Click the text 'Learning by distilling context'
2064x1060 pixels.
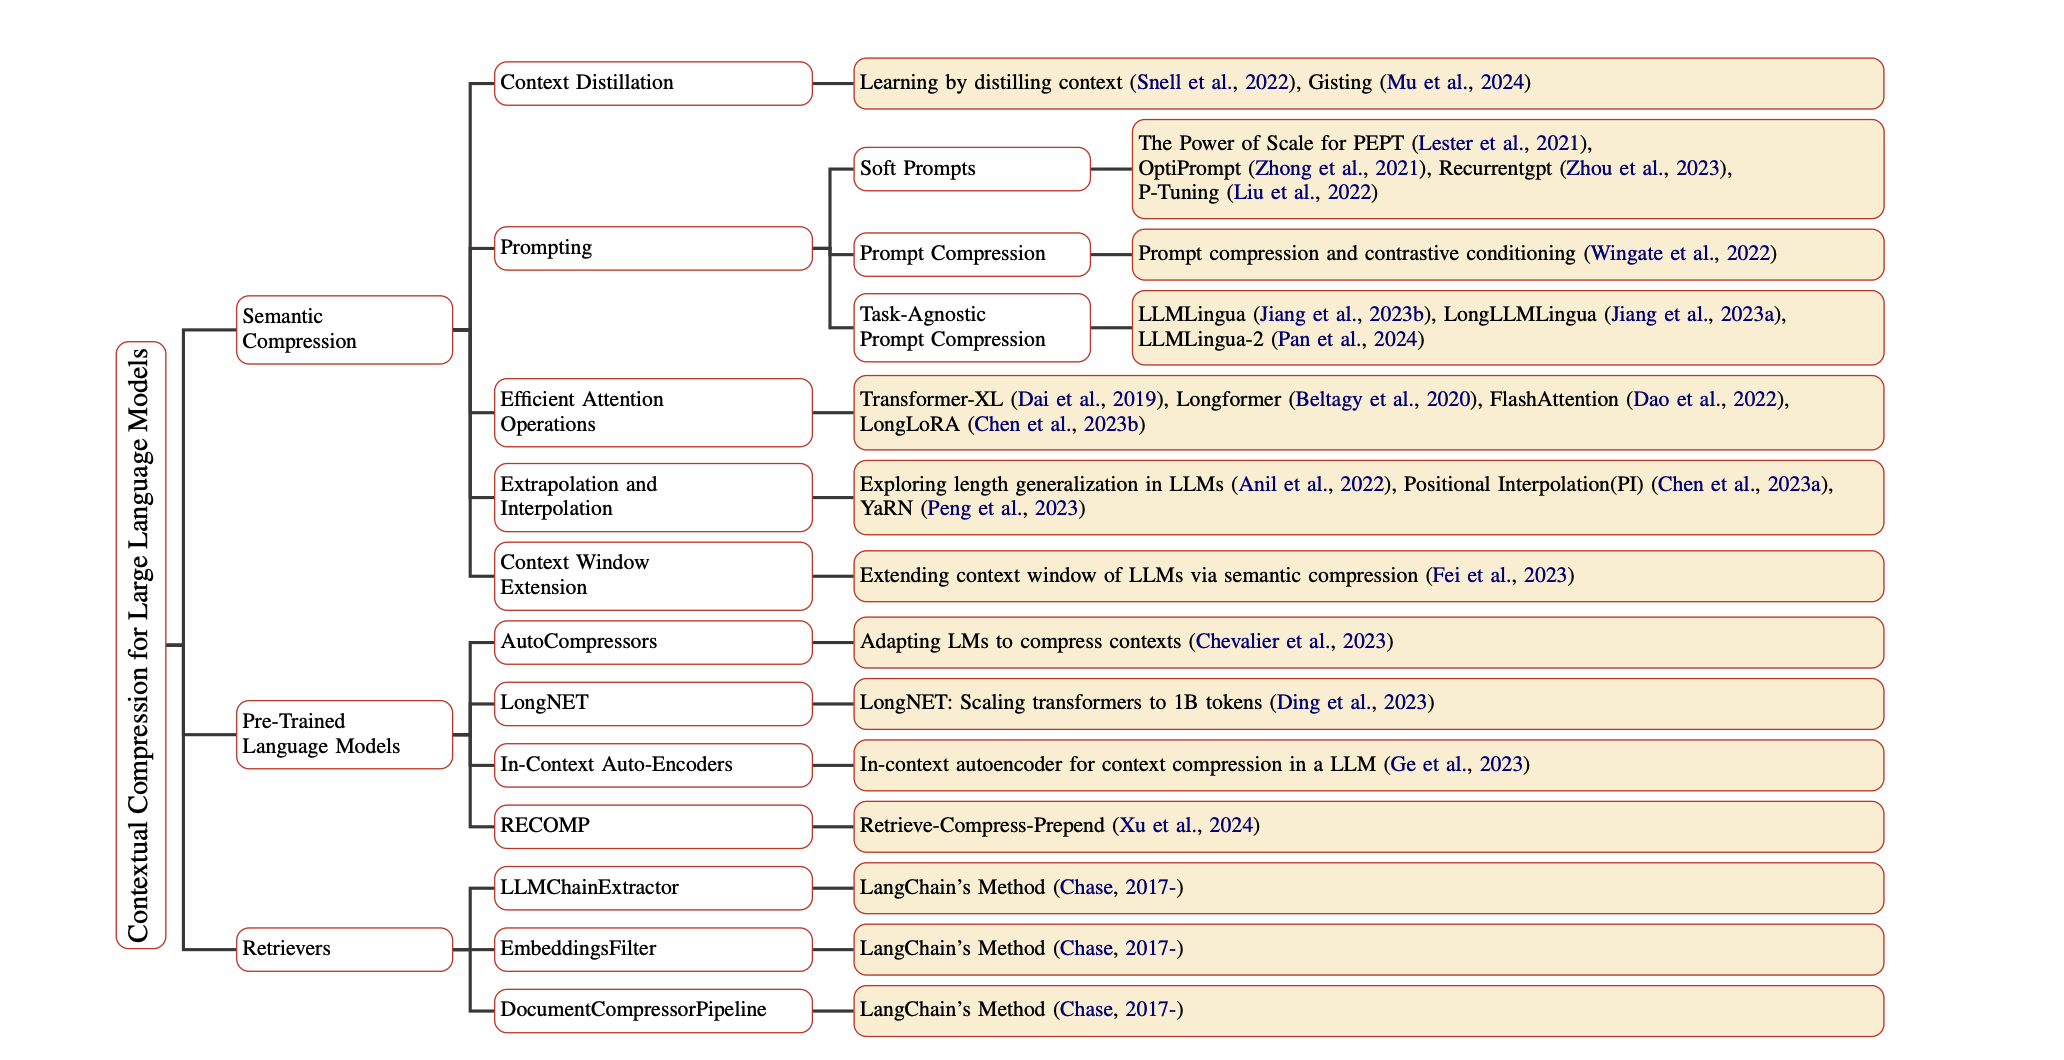click(x=991, y=83)
